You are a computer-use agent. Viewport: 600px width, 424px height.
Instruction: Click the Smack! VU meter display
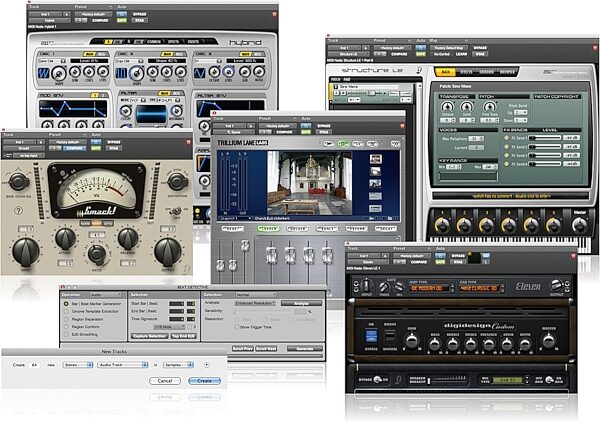tap(96, 190)
